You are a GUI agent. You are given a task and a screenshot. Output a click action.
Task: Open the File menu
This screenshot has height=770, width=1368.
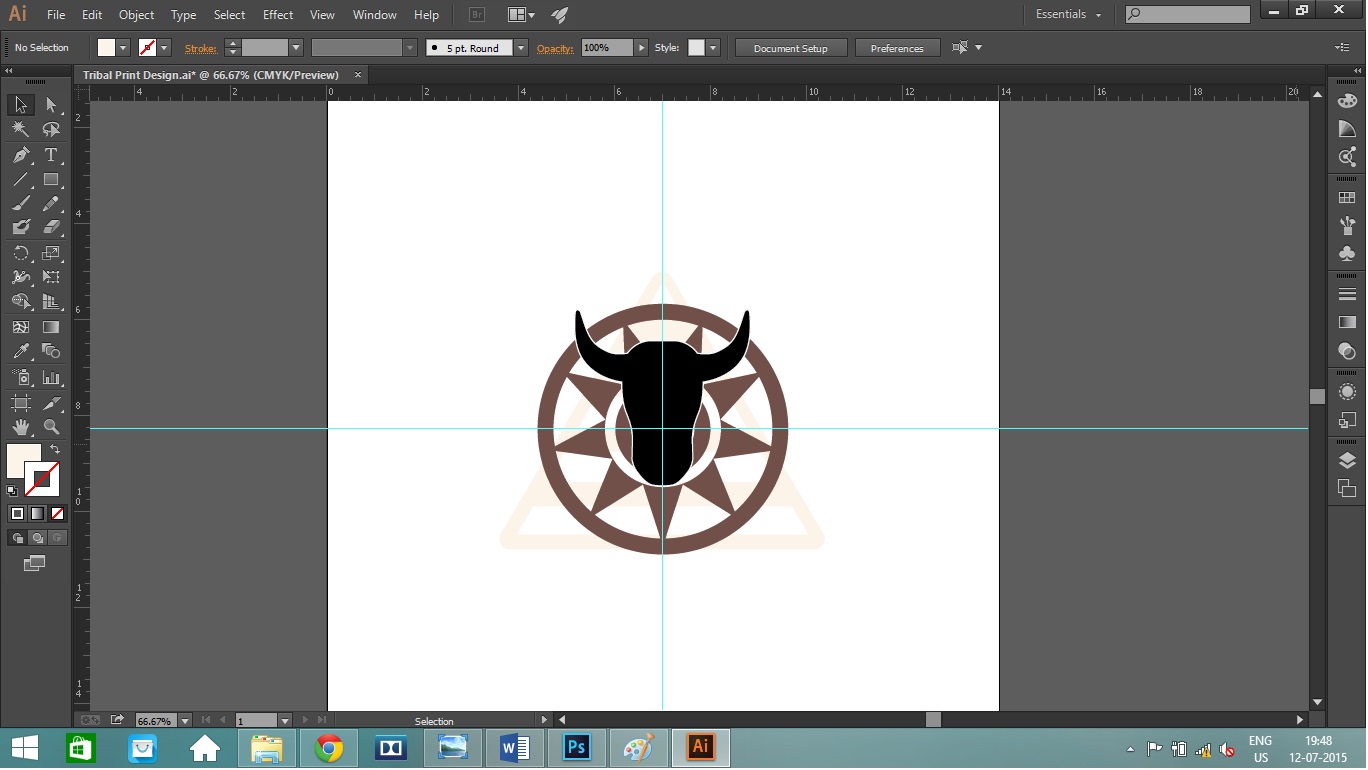(x=56, y=15)
